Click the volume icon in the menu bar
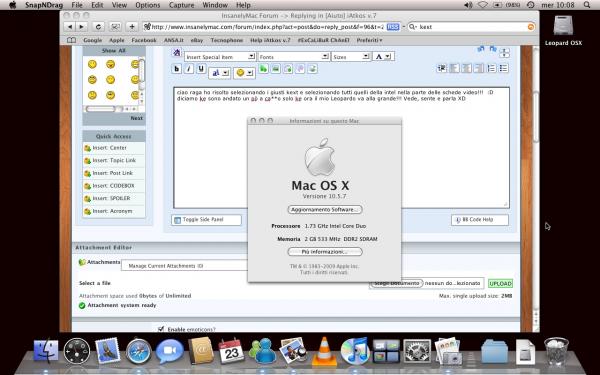 click(468, 5)
